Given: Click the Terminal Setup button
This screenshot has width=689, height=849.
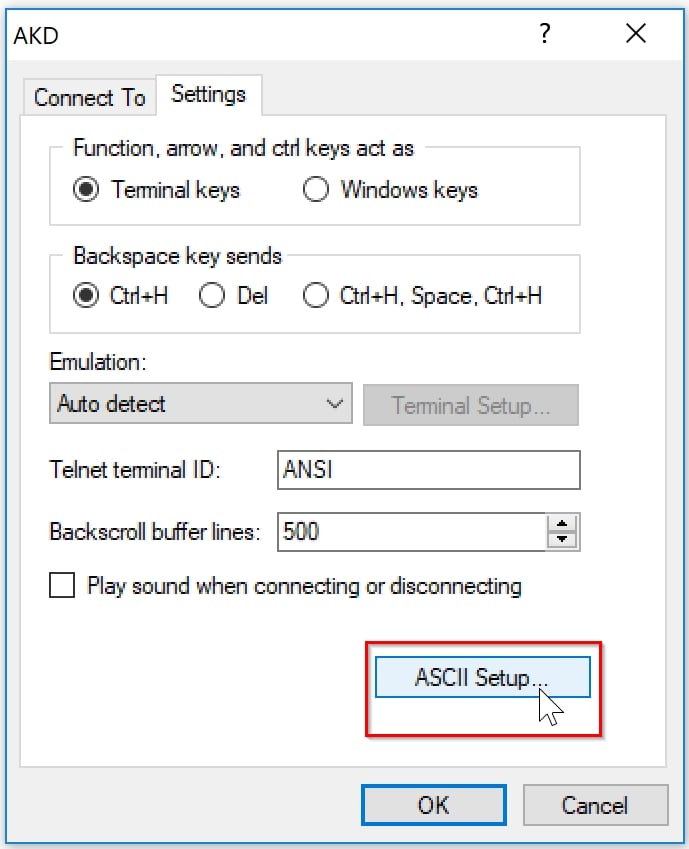Looking at the screenshot, I should (471, 405).
